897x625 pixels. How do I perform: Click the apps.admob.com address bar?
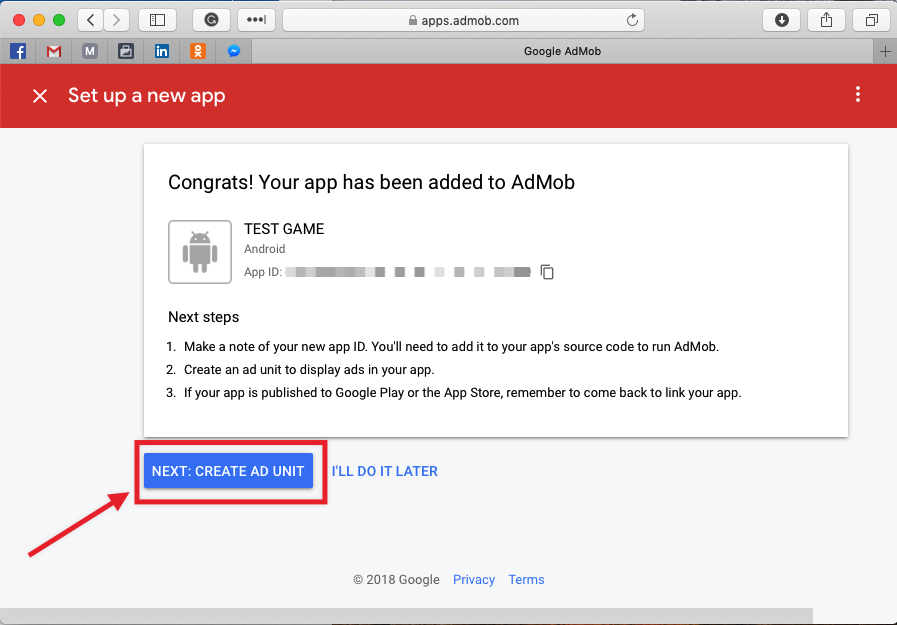(x=463, y=21)
